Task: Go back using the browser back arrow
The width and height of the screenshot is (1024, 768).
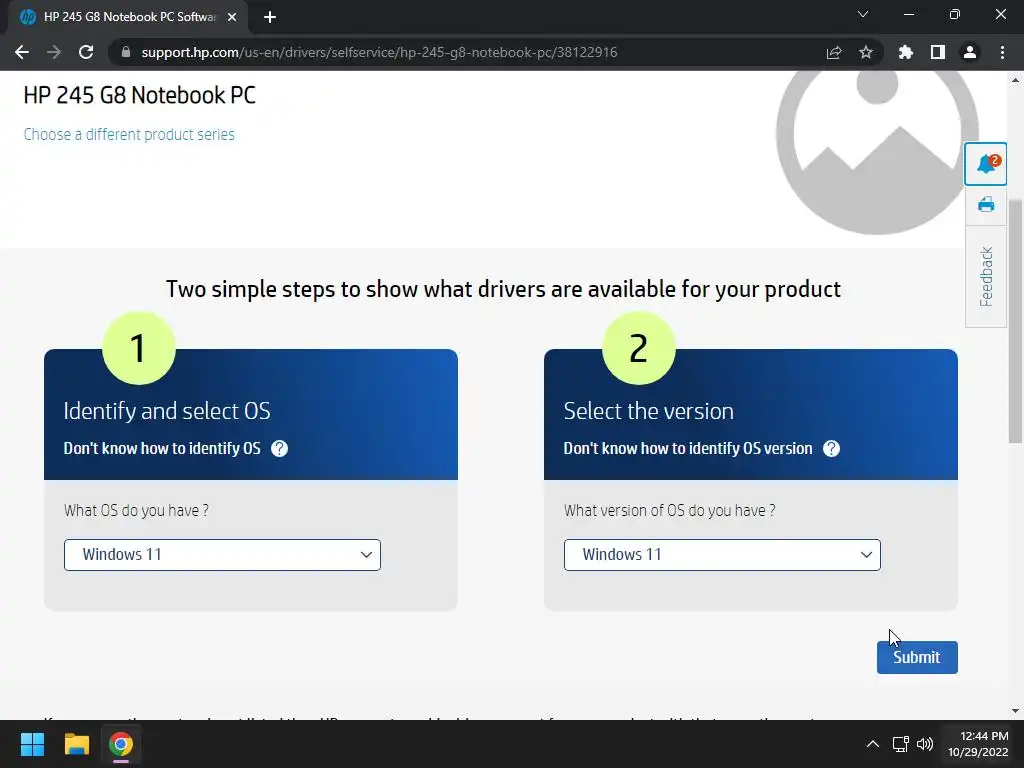Action: pyautogui.click(x=22, y=52)
